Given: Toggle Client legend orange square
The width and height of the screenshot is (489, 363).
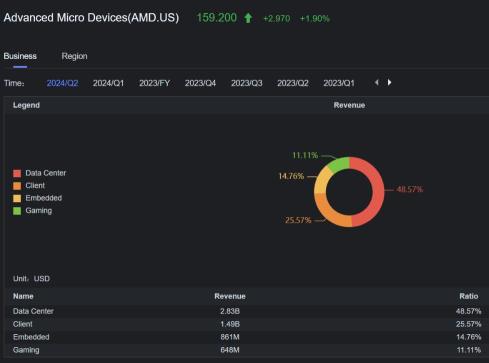Looking at the screenshot, I should pyautogui.click(x=17, y=186).
